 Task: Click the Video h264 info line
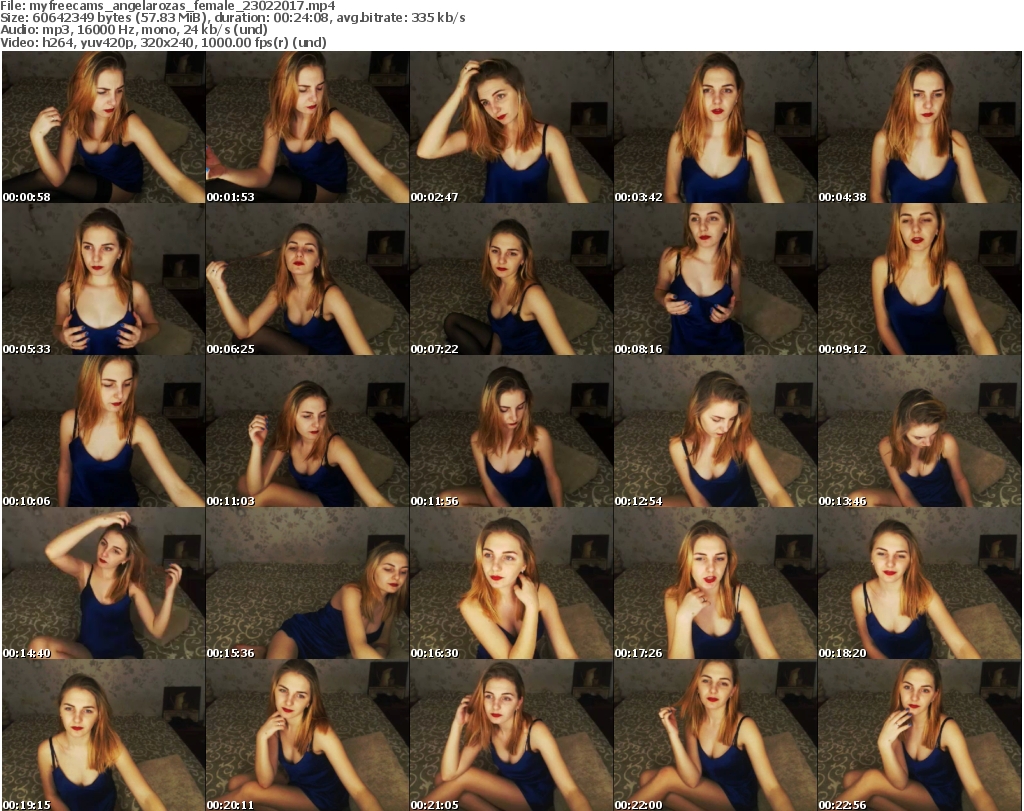point(163,42)
